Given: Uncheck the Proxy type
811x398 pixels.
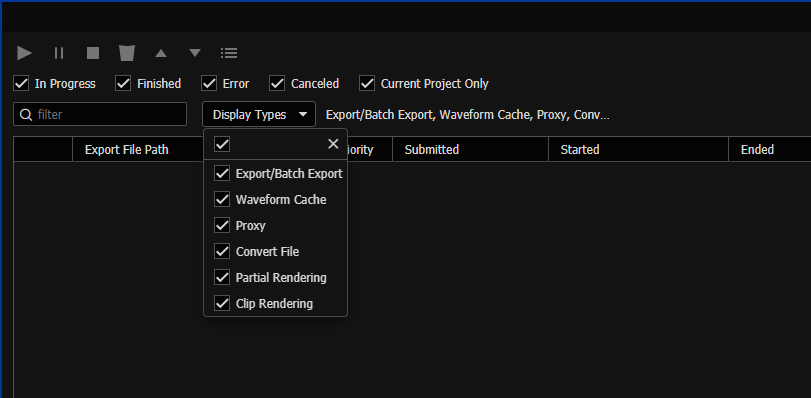Looking at the screenshot, I should tap(222, 226).
